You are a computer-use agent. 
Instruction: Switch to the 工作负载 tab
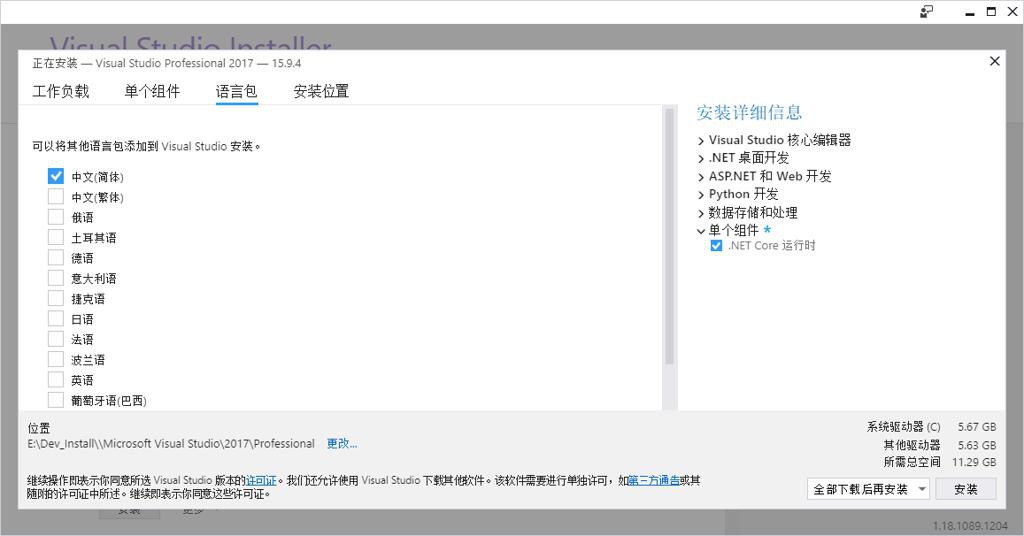point(61,91)
